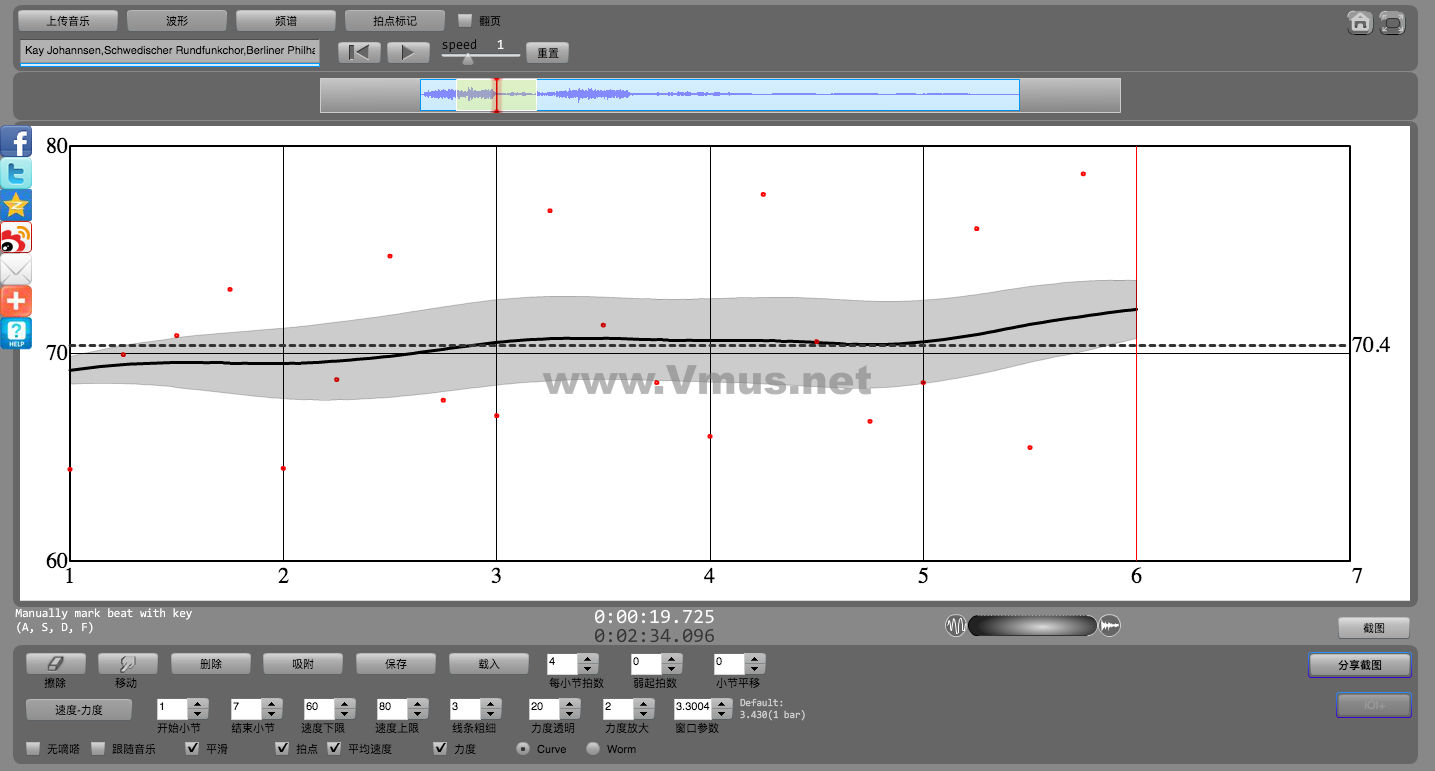Switch to the 波形 waveform view
The height and width of the screenshot is (771, 1435).
[x=176, y=20]
